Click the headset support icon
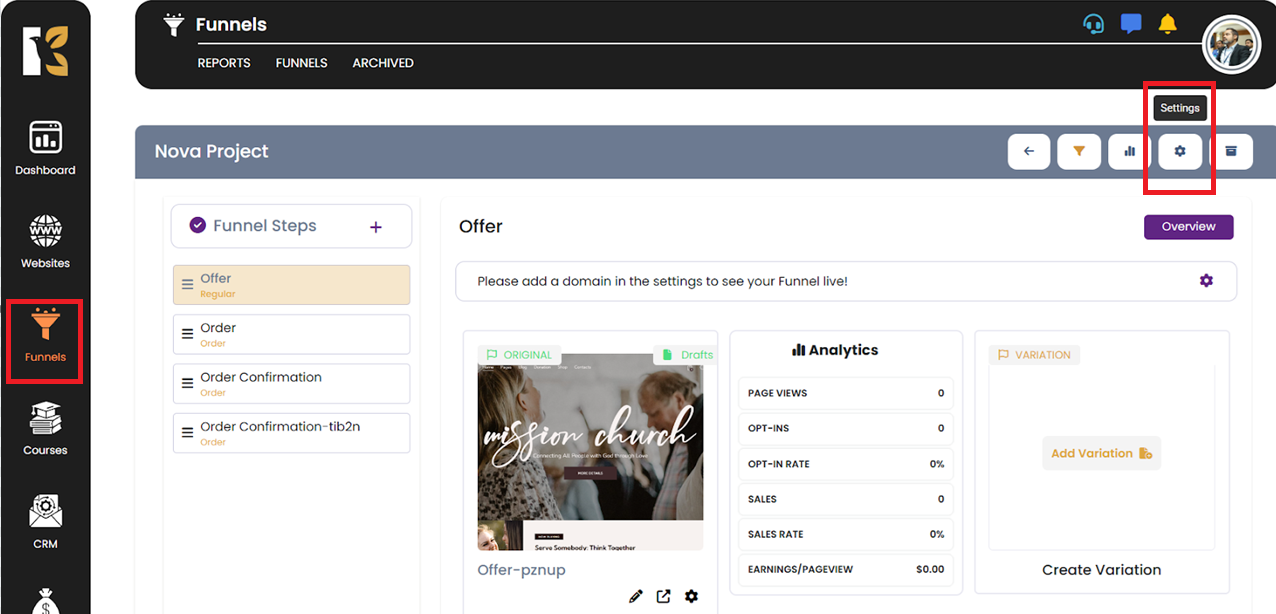 click(1094, 24)
